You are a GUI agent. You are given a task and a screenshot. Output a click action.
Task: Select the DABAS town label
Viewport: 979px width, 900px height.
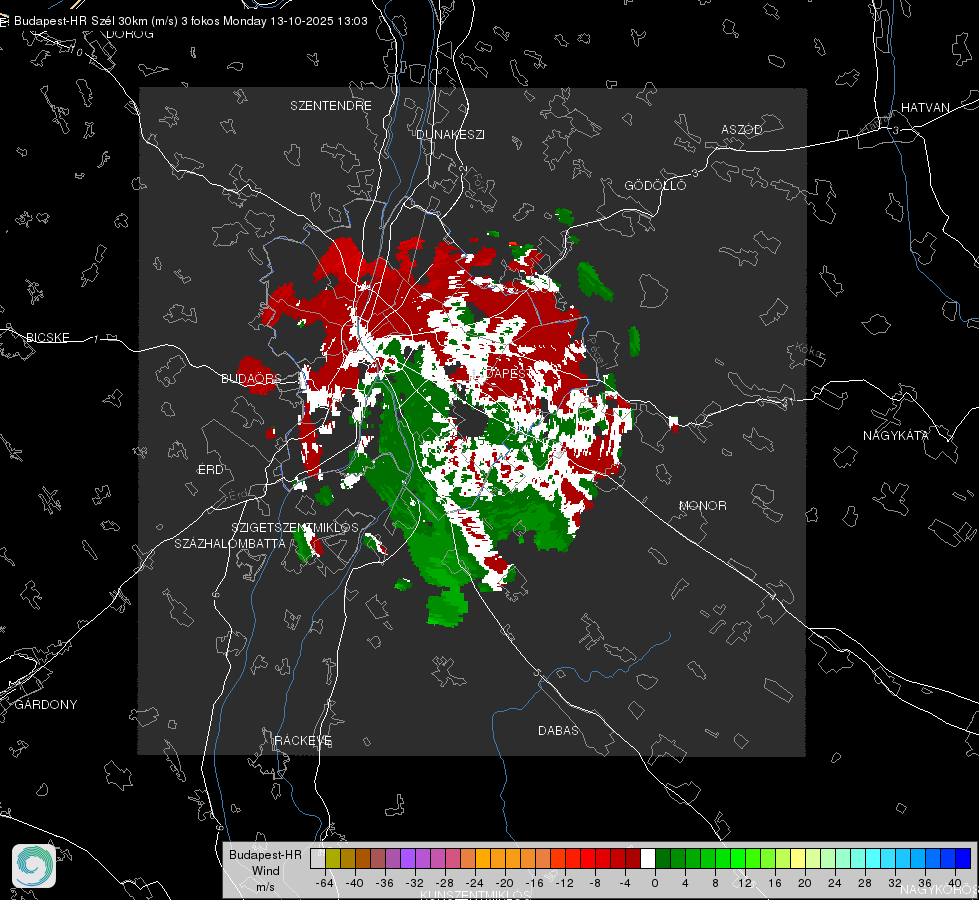tap(558, 730)
